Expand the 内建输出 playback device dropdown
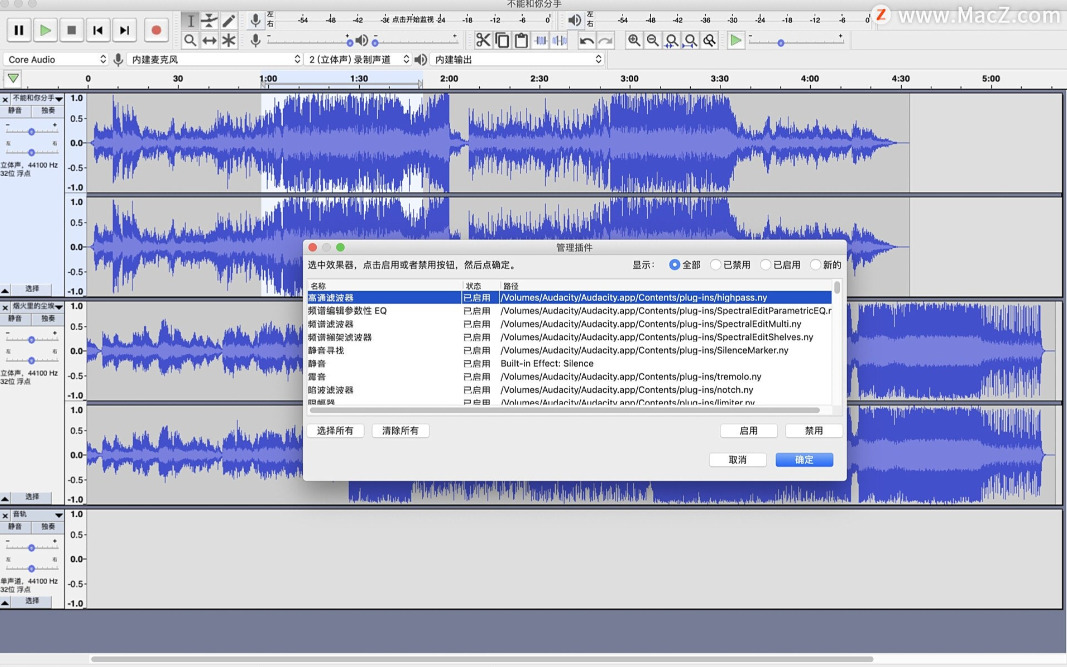This screenshot has height=667, width=1067. [x=518, y=60]
